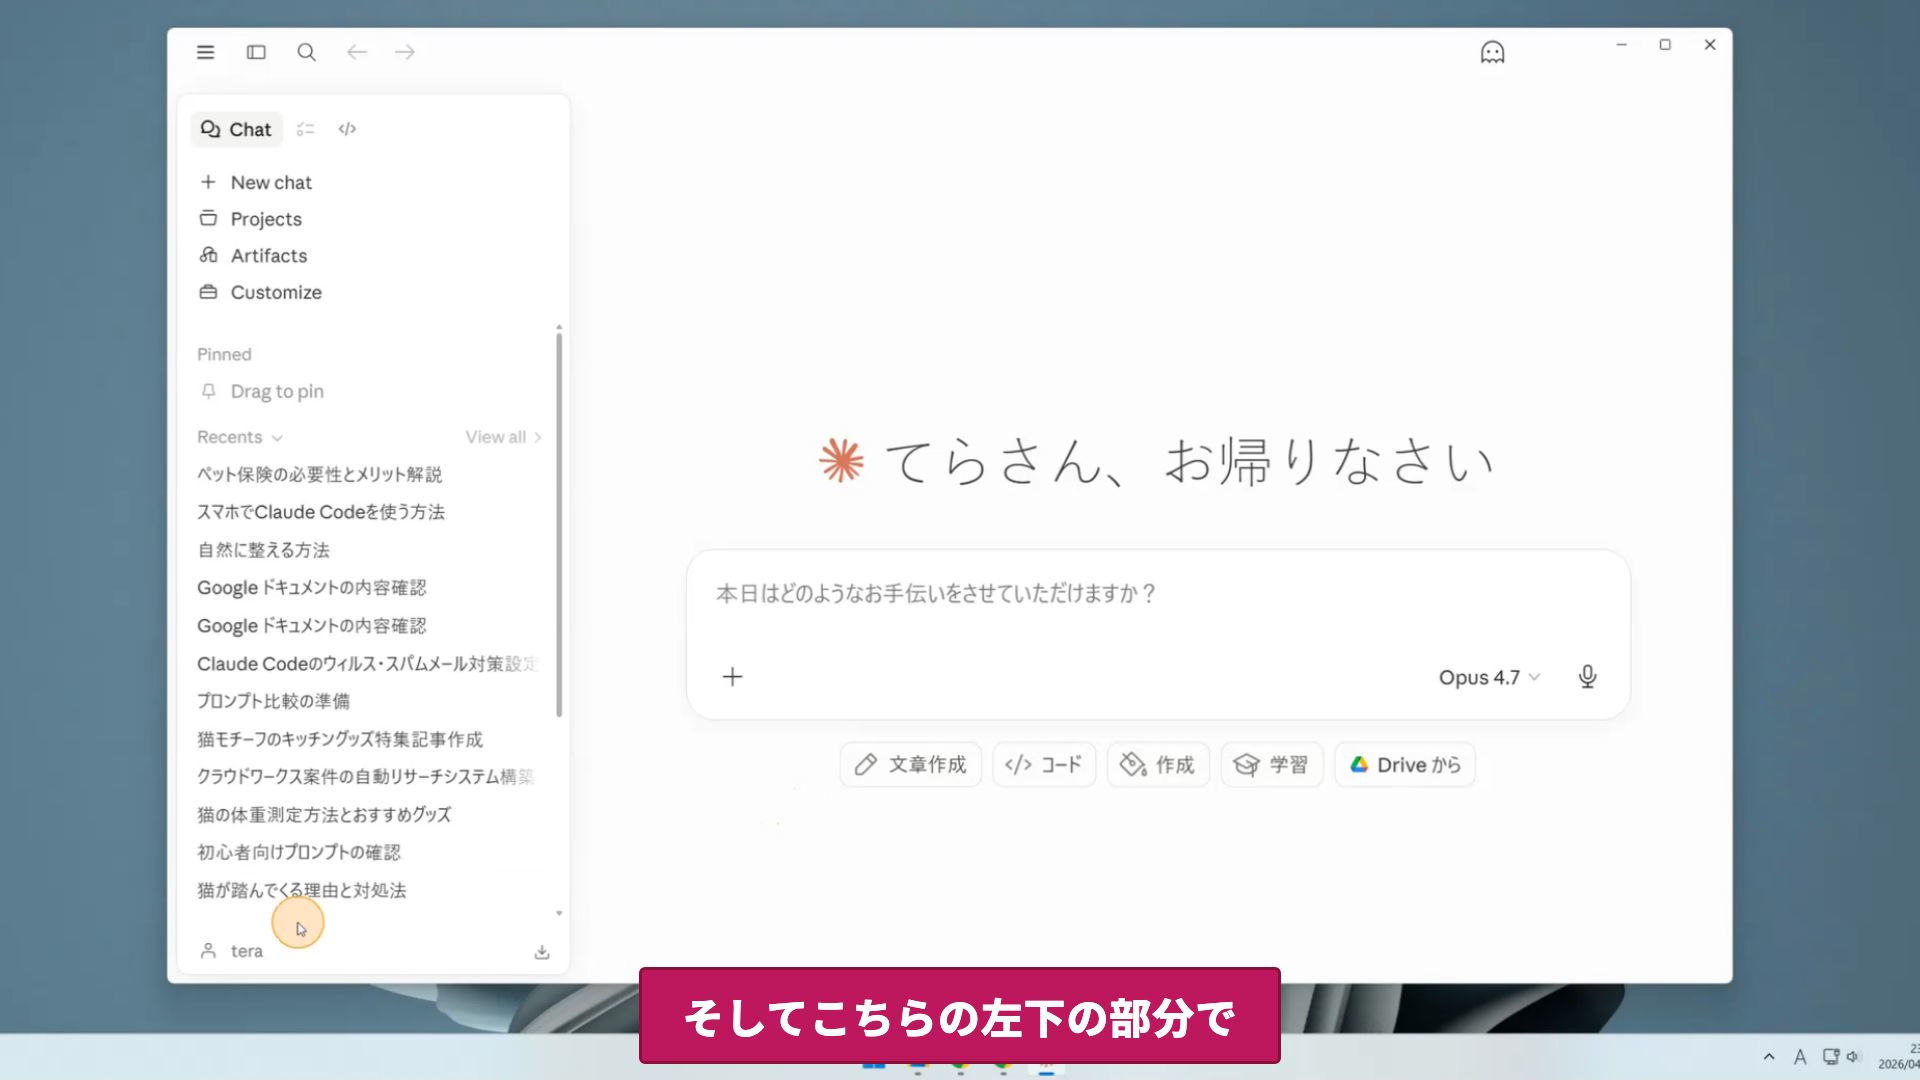Image resolution: width=1920 pixels, height=1080 pixels.
Task: Click the plus attachment icon
Action: pos(732,677)
